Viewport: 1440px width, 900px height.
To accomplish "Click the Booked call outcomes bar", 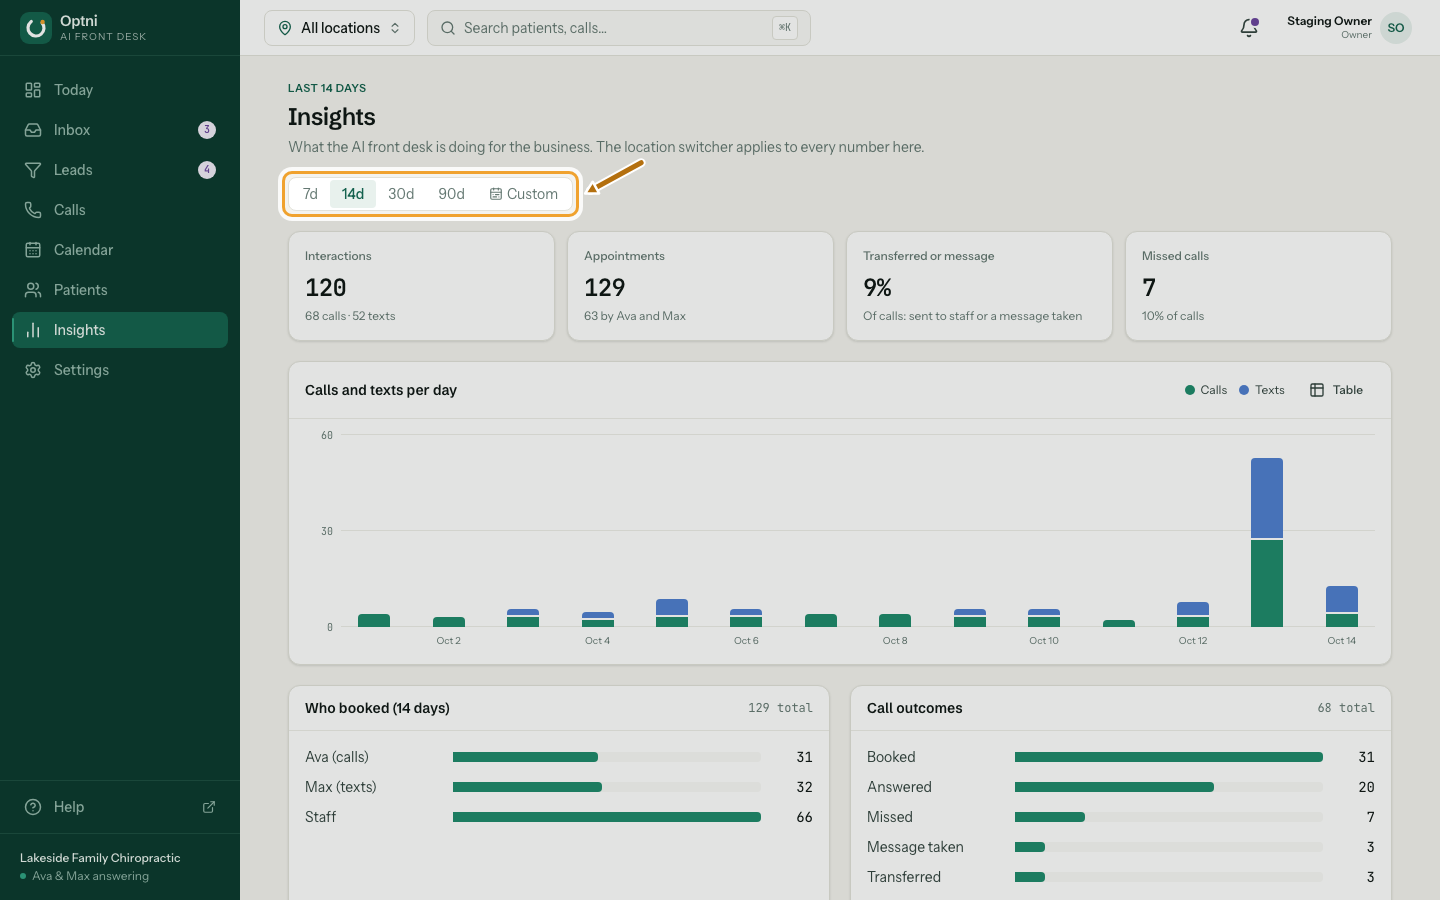I will click(x=1169, y=757).
